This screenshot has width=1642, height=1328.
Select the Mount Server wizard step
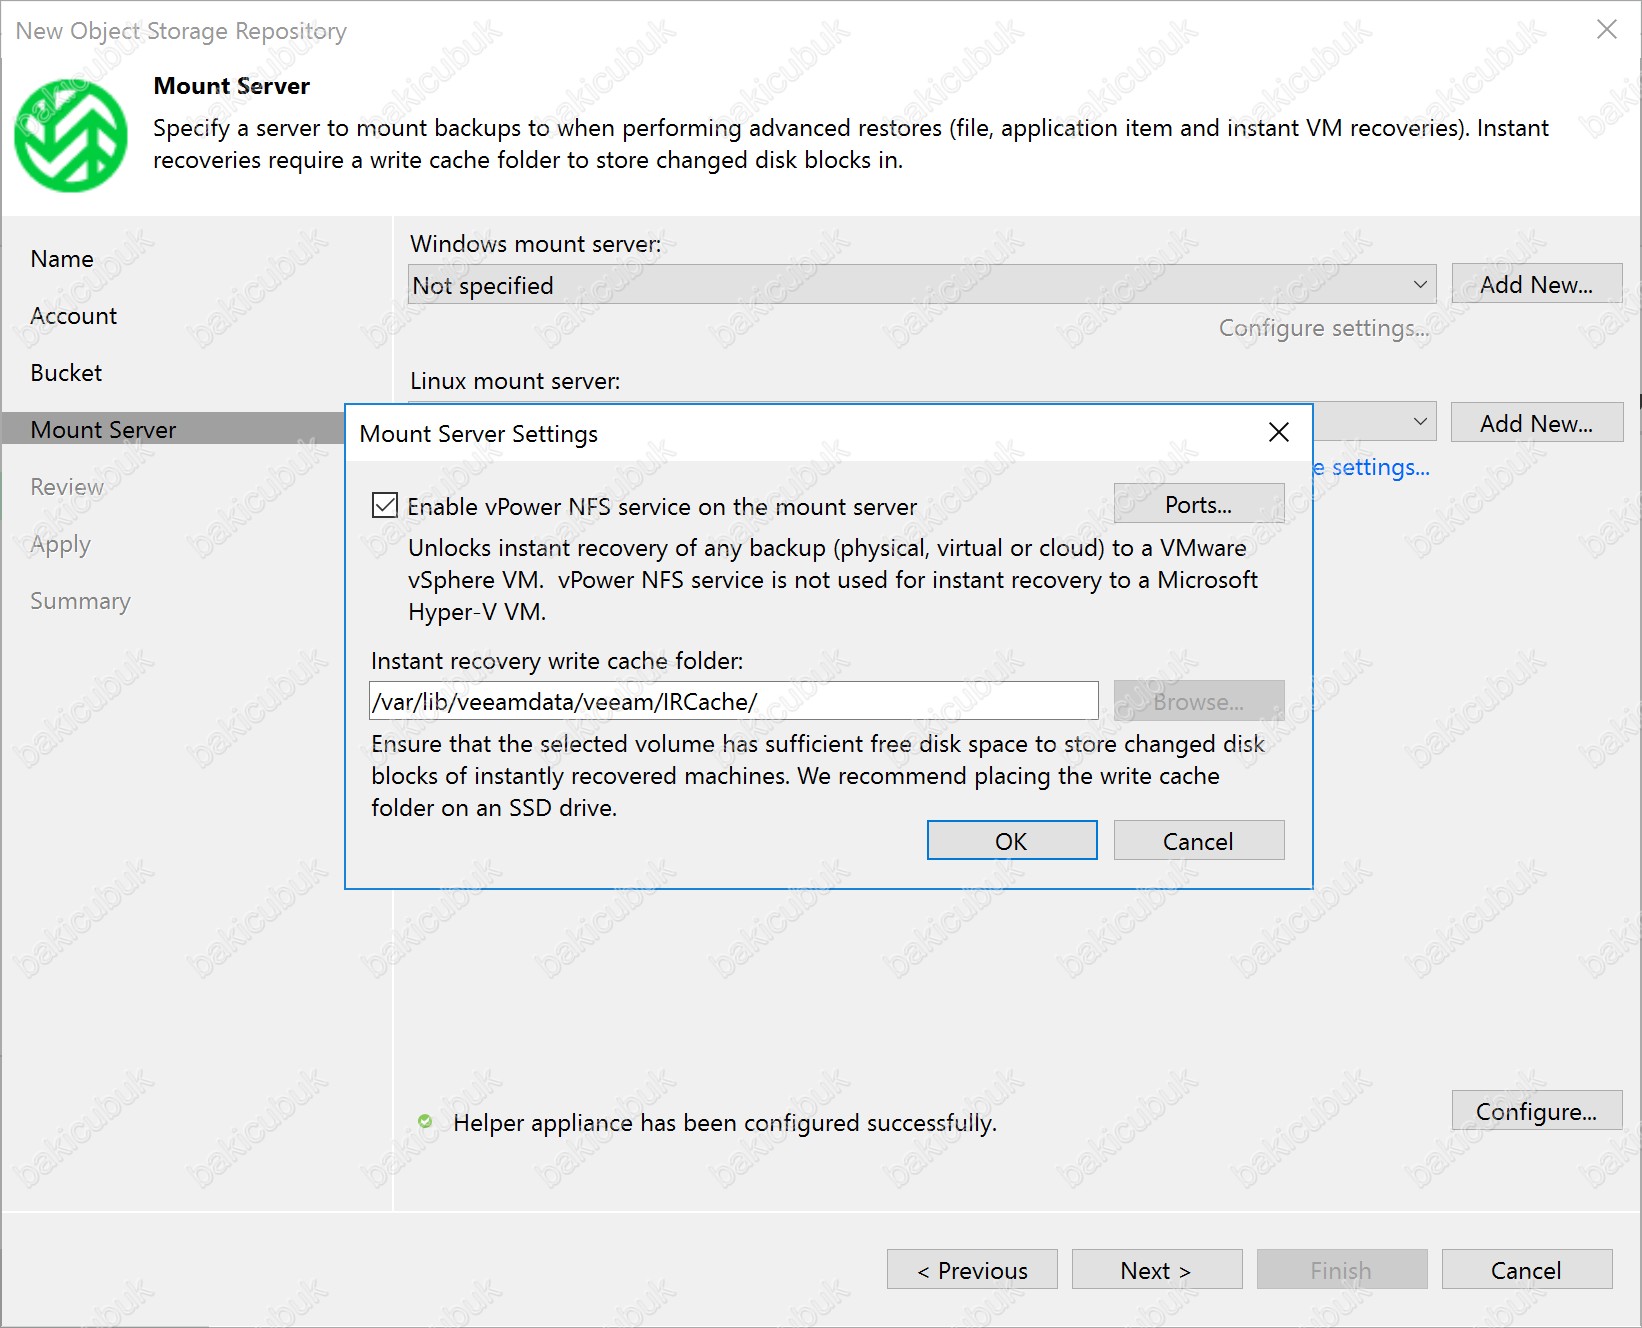click(103, 430)
